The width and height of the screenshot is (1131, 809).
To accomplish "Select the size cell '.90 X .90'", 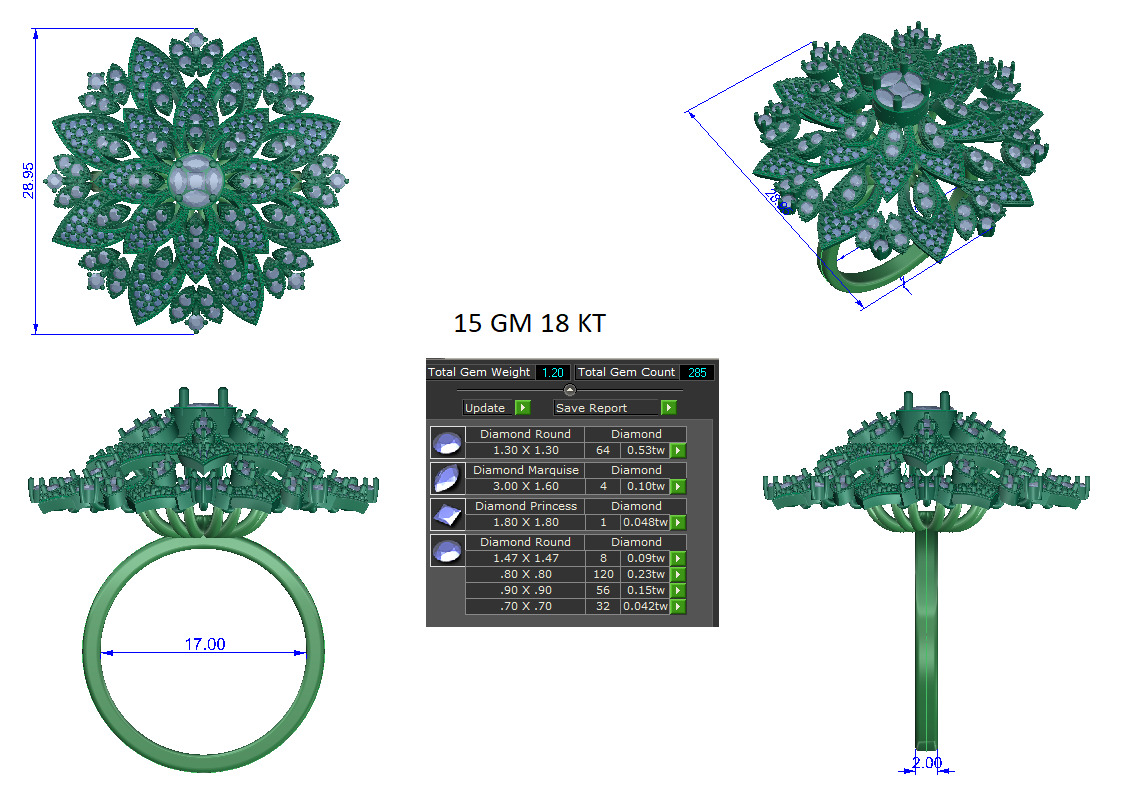I will coord(526,590).
